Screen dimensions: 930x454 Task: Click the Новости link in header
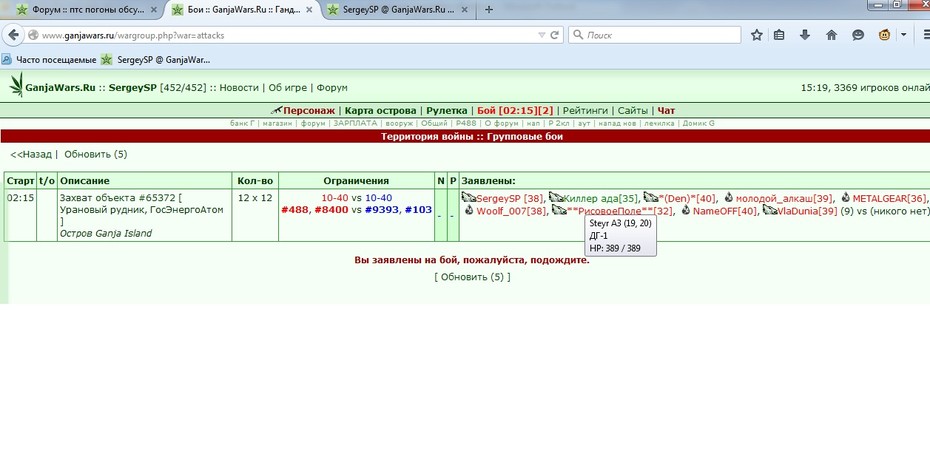(239, 88)
